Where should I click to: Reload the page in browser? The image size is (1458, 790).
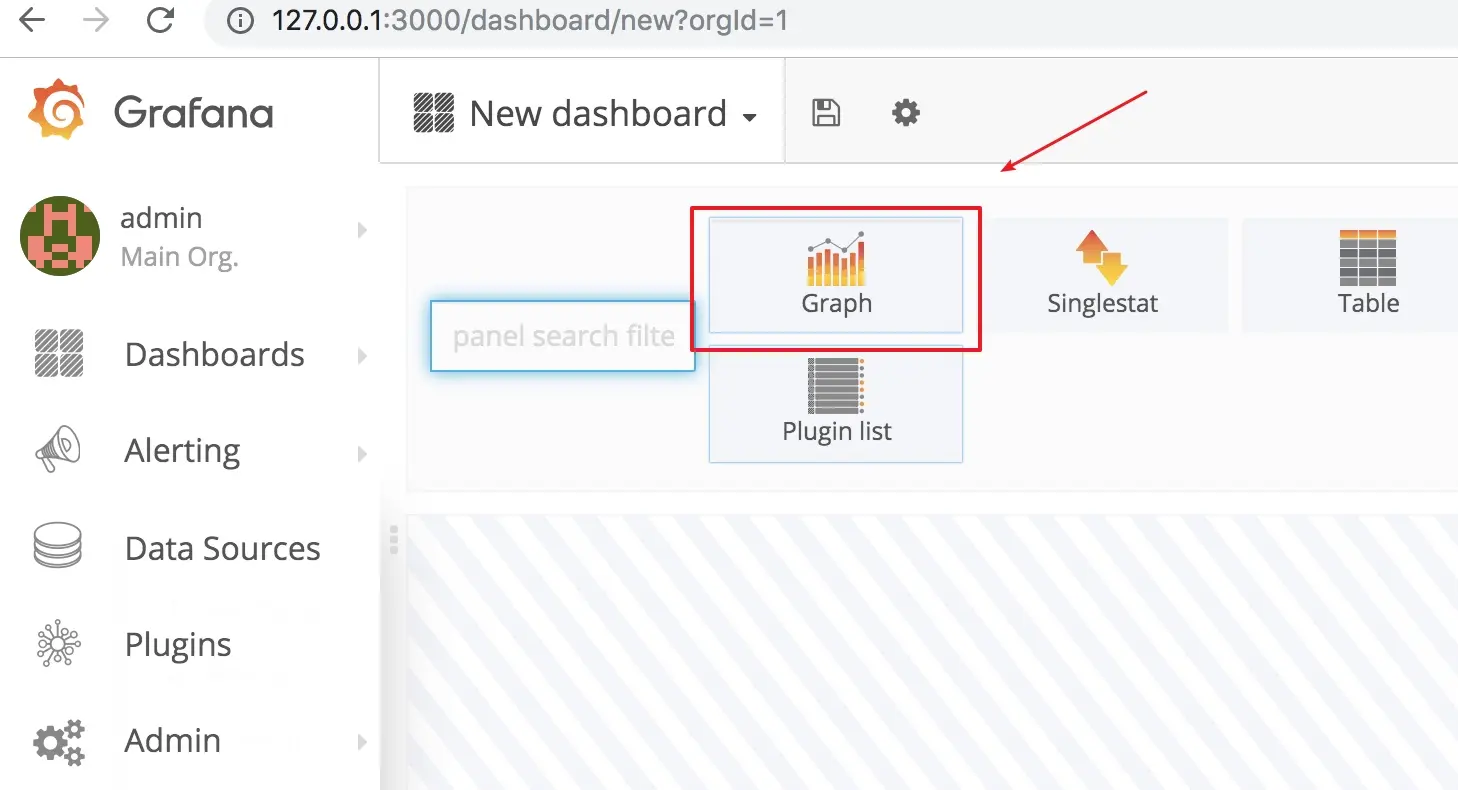160,20
